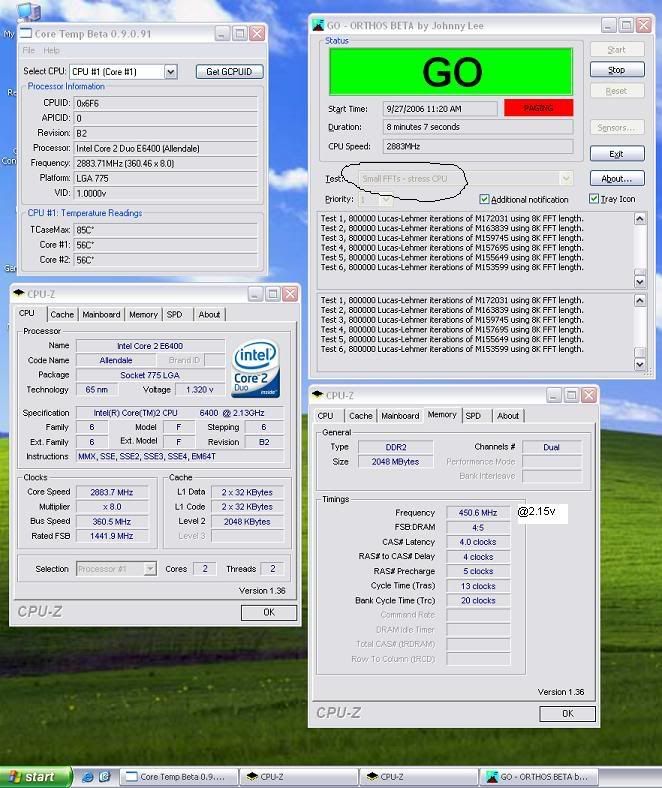Click the Get GCPUID button
This screenshot has height=788, width=662.
click(229, 72)
